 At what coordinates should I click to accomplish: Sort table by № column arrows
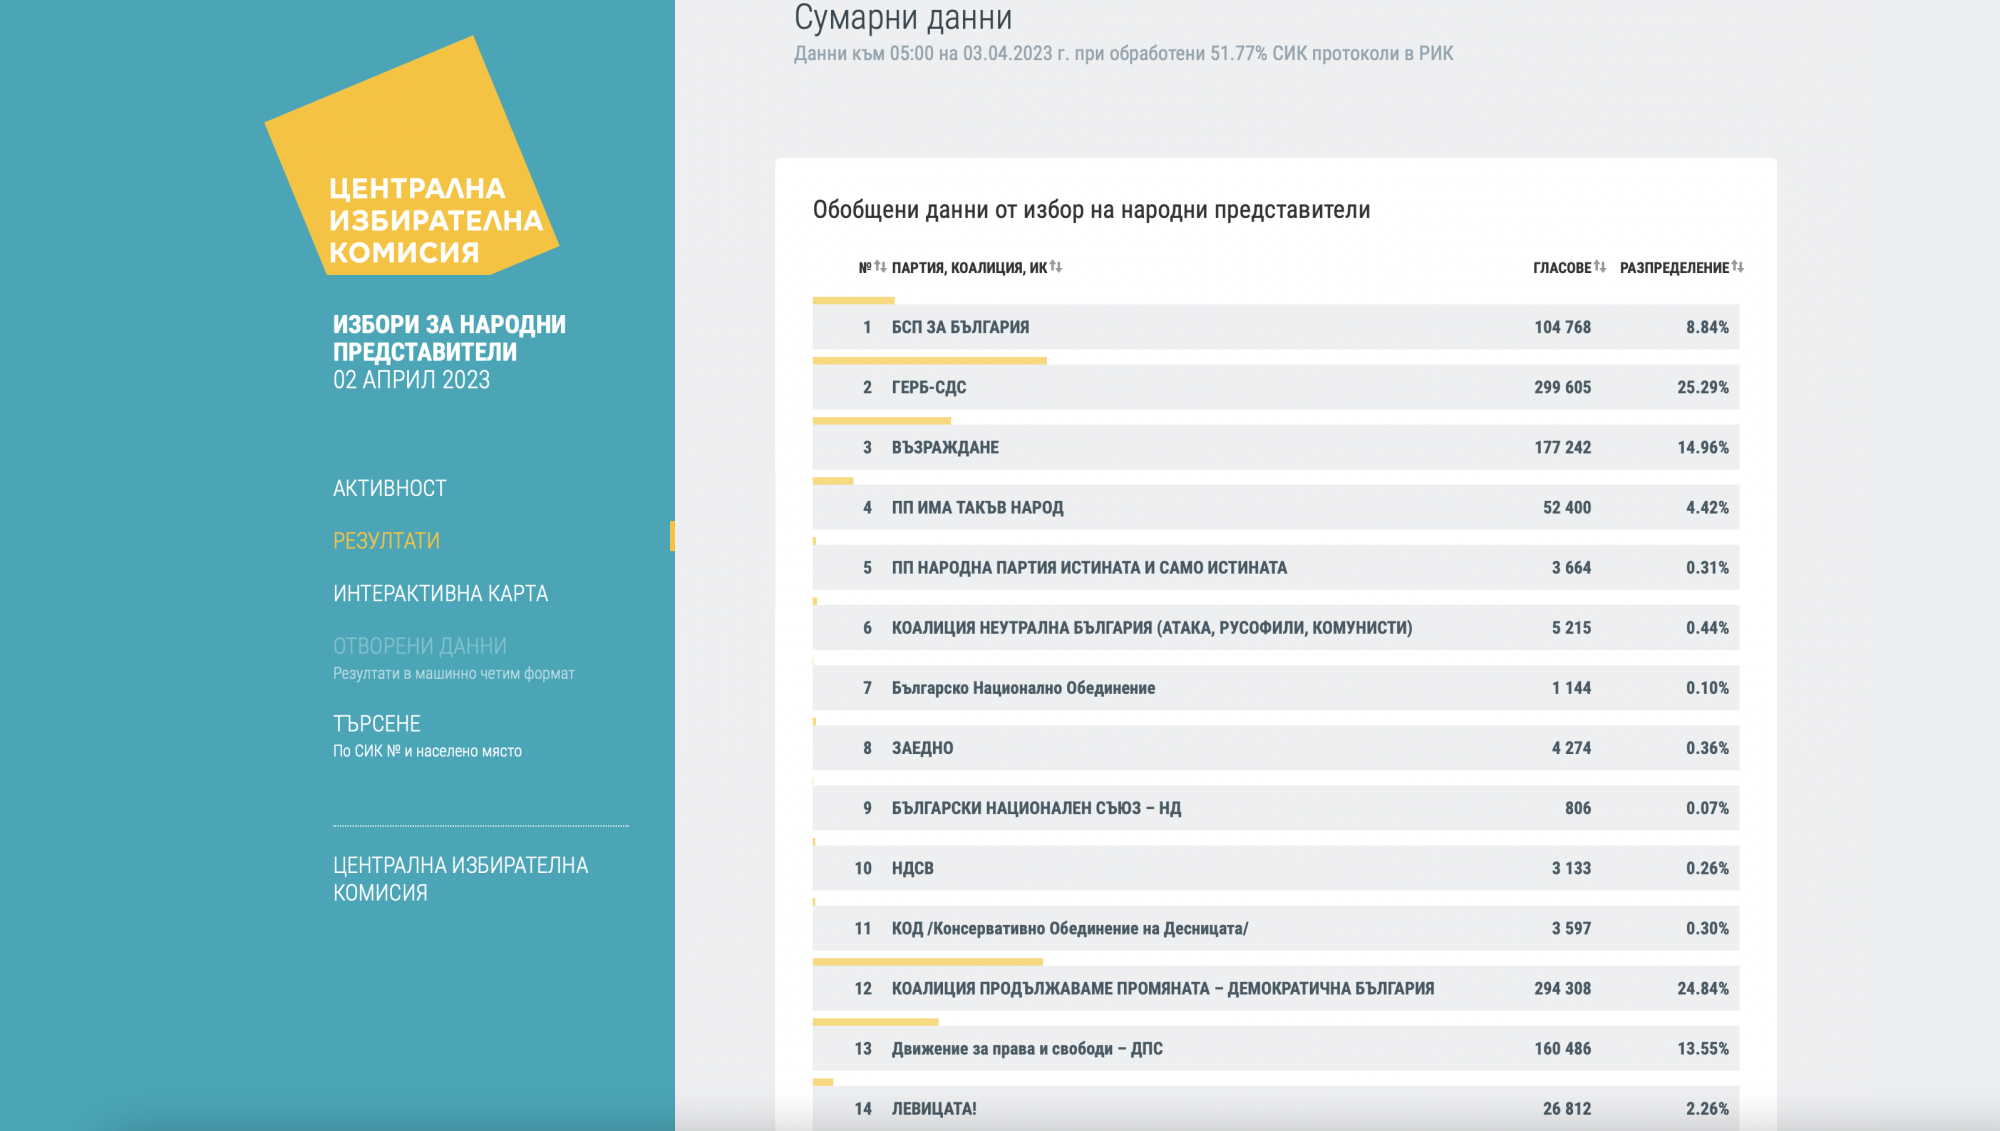(x=880, y=266)
